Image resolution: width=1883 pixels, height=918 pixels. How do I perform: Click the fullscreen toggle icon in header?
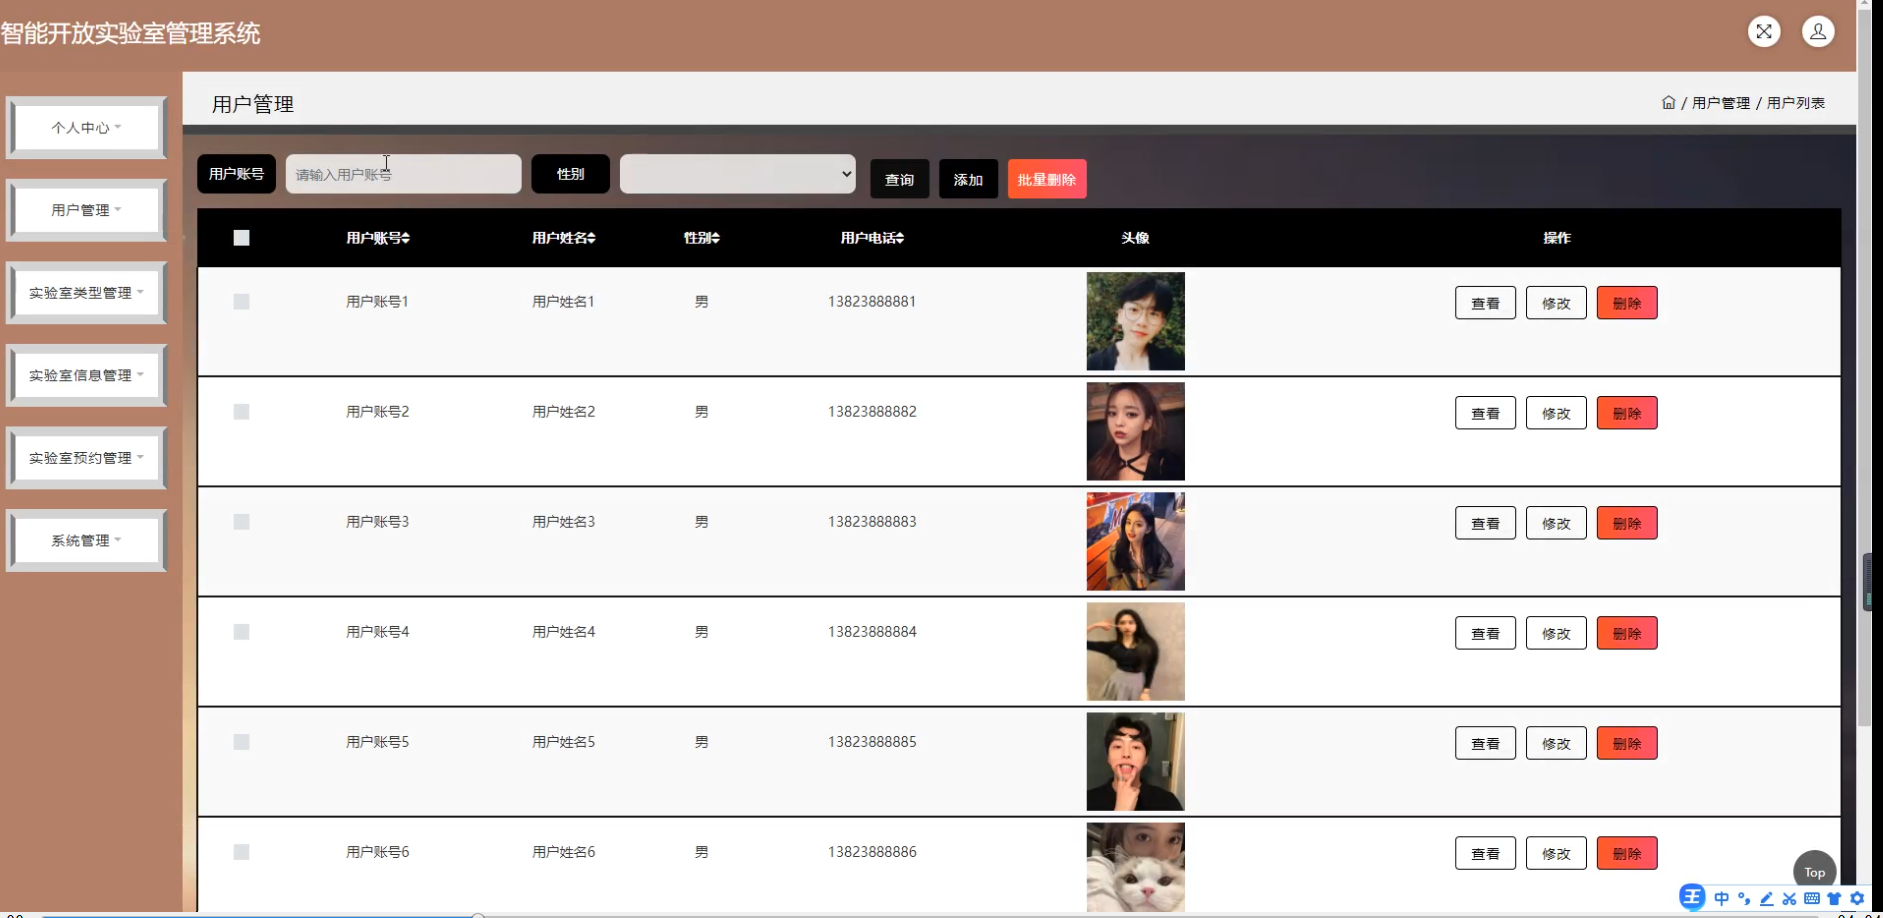(x=1764, y=32)
